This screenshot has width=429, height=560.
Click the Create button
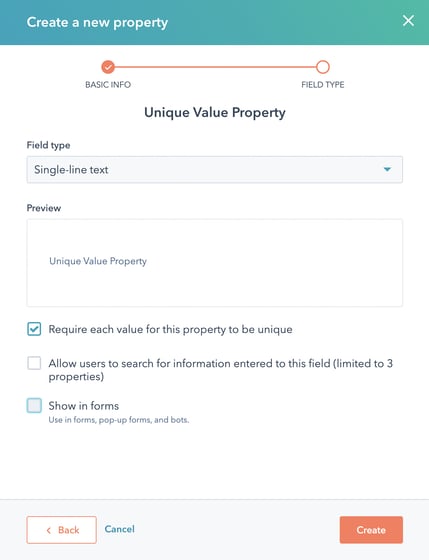[x=371, y=530]
